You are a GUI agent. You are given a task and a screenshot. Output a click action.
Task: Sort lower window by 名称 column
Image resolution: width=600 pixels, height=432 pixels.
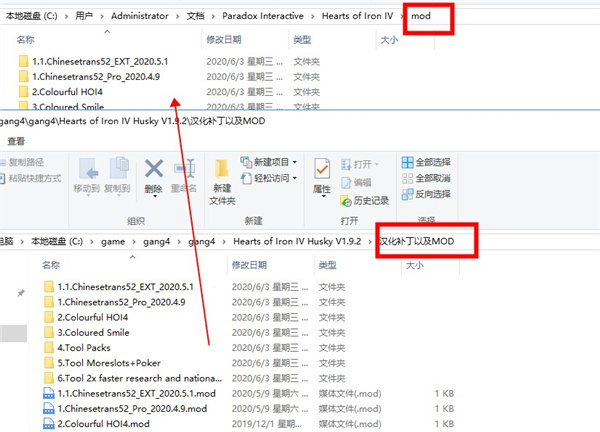coord(51,265)
